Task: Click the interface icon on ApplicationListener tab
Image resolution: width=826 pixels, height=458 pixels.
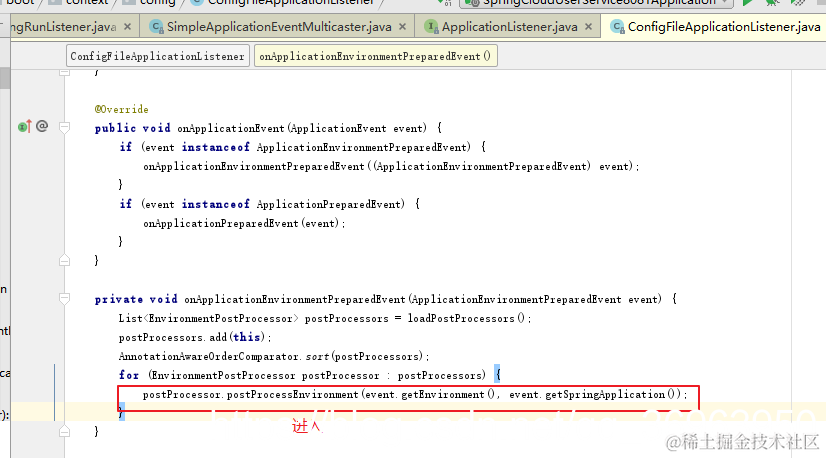Action: point(431,26)
